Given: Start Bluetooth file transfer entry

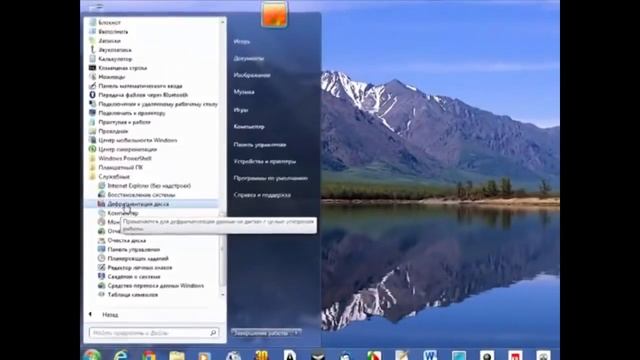Looking at the screenshot, I should 143,95.
